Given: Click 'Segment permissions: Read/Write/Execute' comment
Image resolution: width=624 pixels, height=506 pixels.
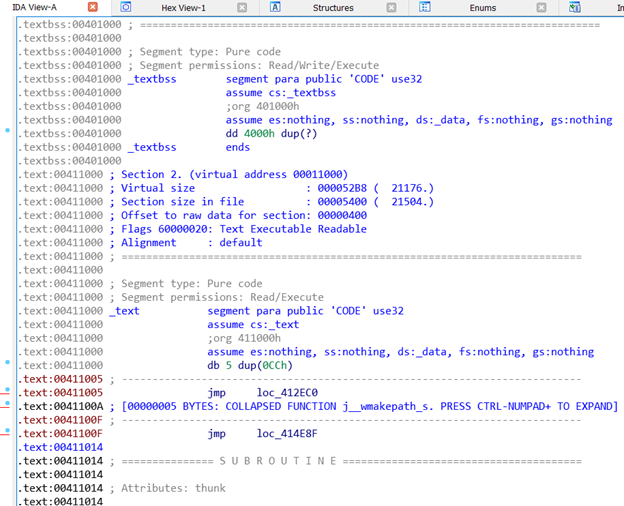Looking at the screenshot, I should pyautogui.click(x=259, y=65).
